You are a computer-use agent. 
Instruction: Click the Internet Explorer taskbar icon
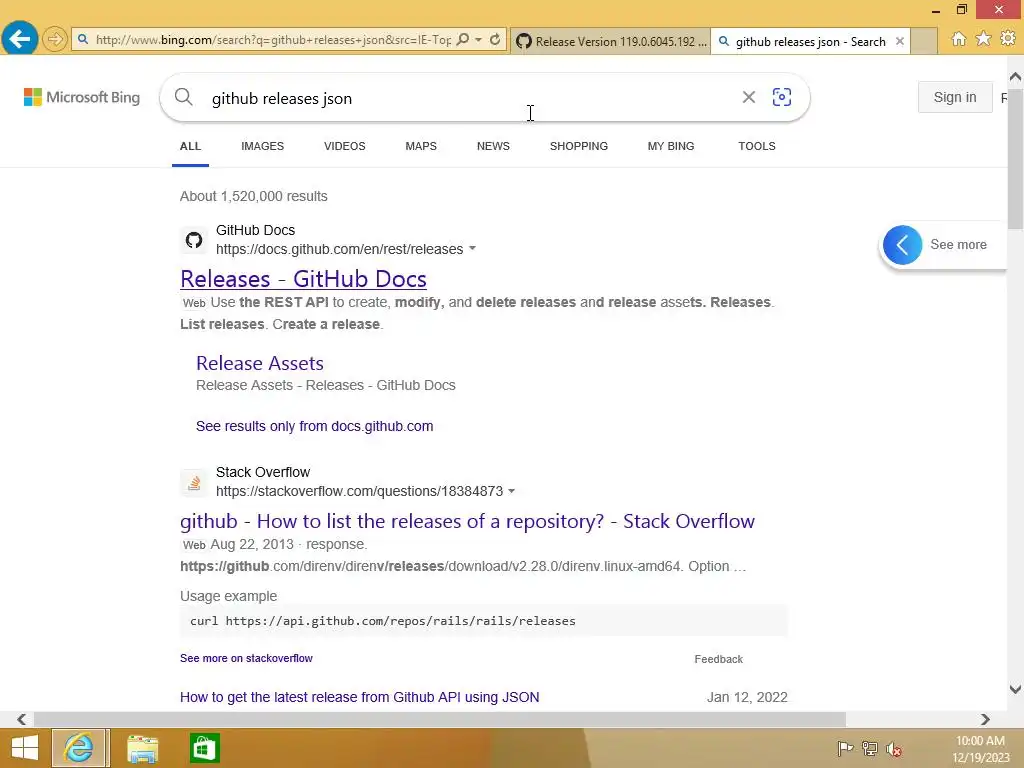tap(79, 748)
